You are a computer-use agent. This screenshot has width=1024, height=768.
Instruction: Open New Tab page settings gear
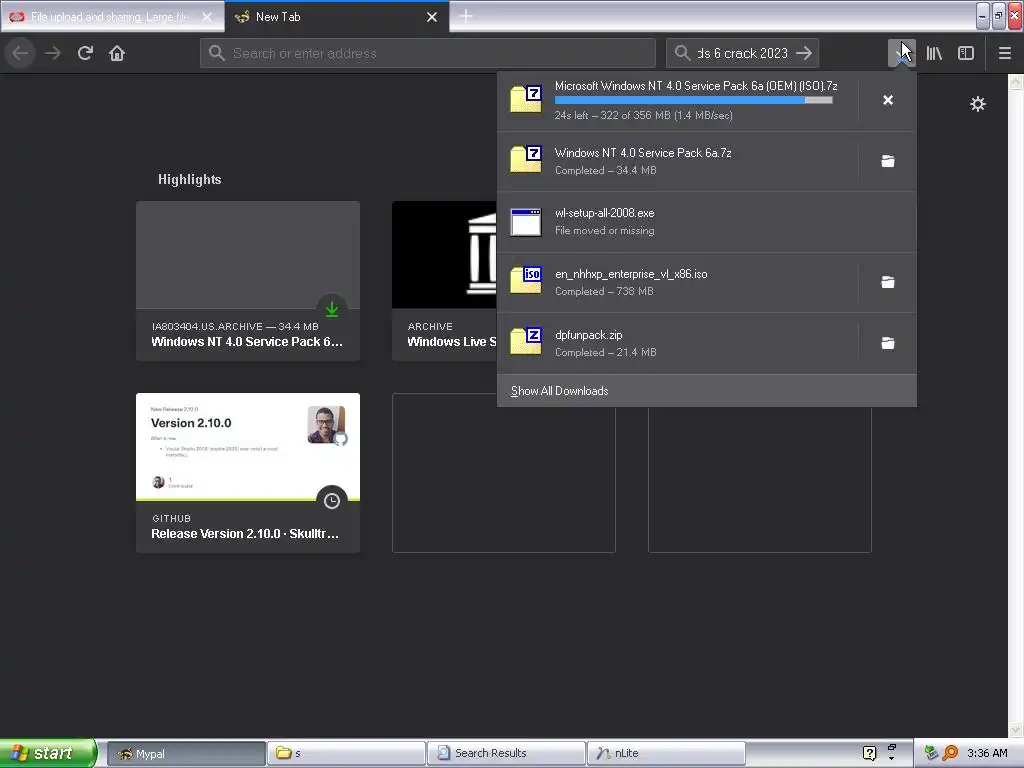978,104
